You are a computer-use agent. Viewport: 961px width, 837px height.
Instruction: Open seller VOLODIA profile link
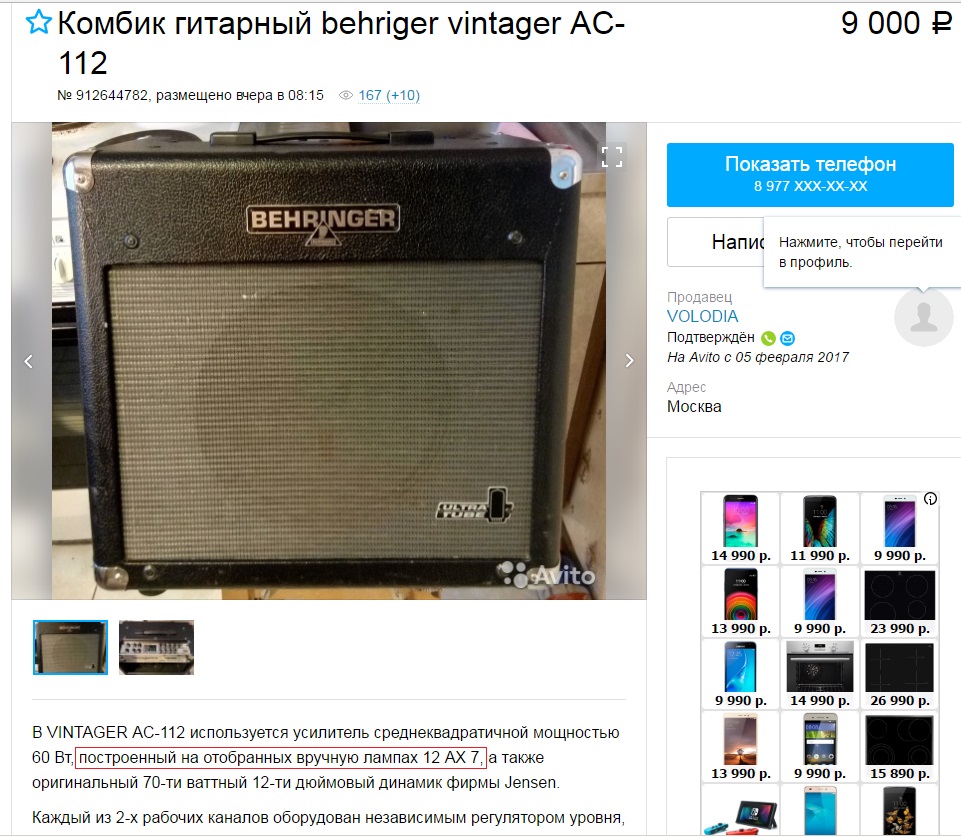coord(702,316)
